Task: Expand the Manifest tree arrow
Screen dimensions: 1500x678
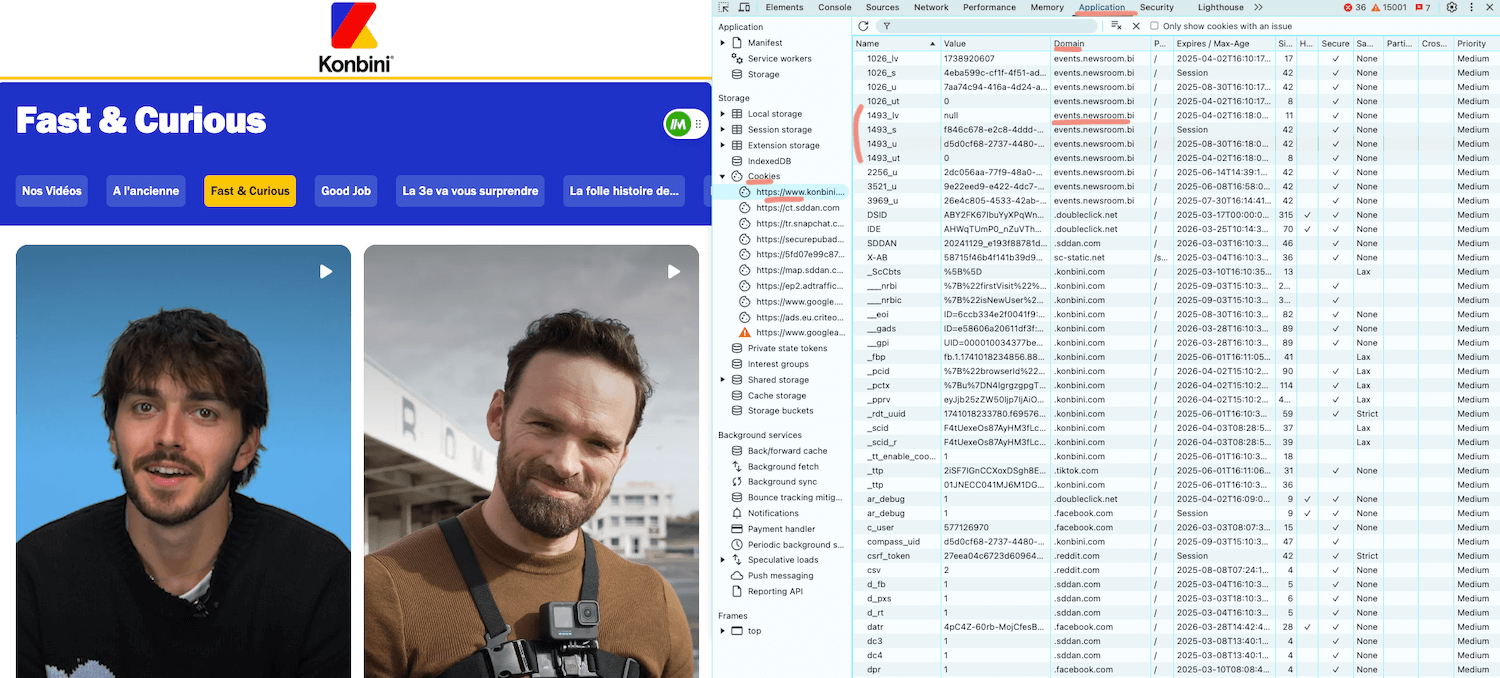Action: (723, 43)
